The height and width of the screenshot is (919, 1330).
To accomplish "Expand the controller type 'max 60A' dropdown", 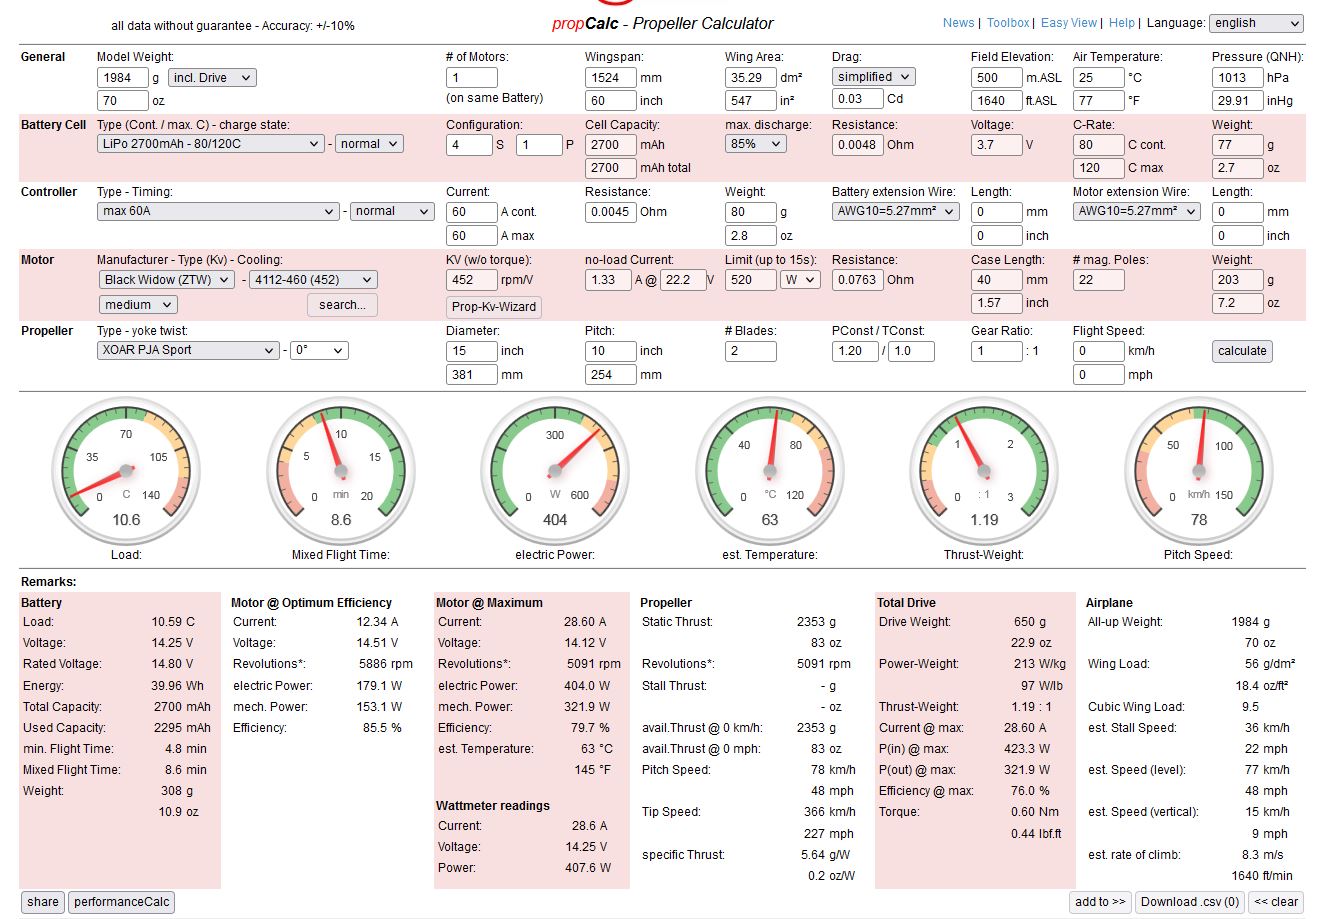I will click(x=219, y=211).
